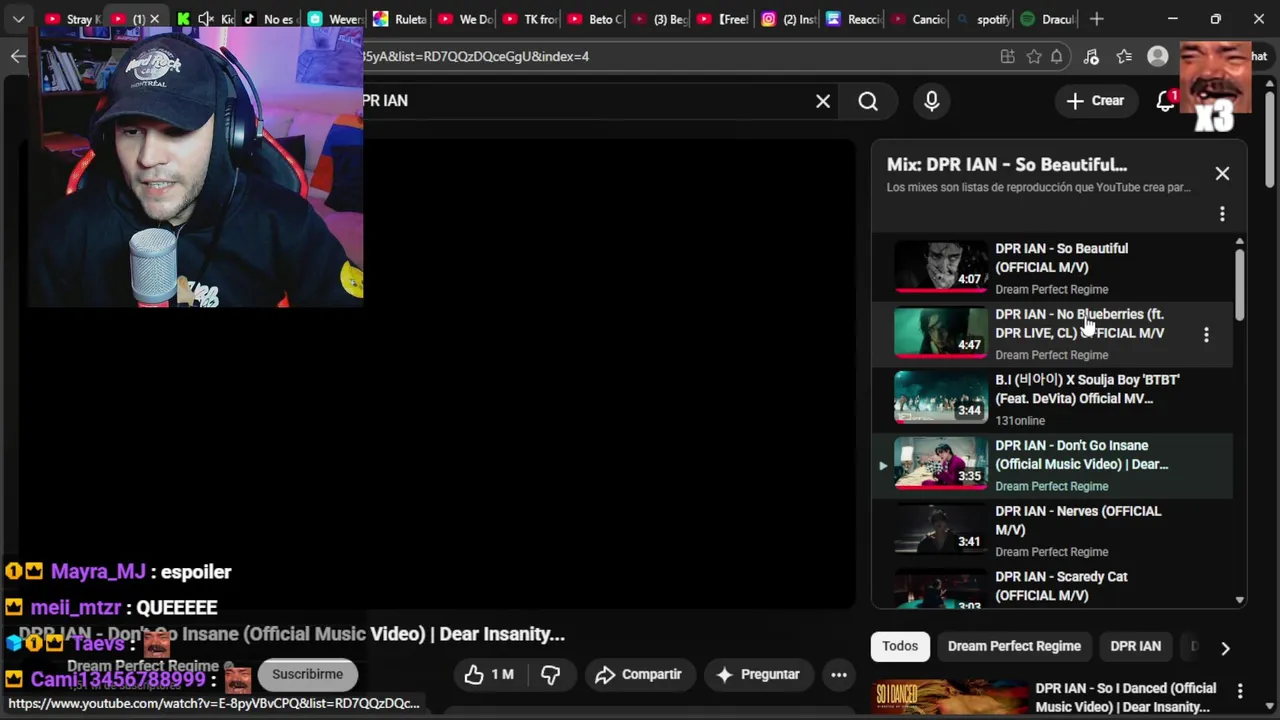Select the Dream Perfect Regime filter chip

(x=1014, y=647)
